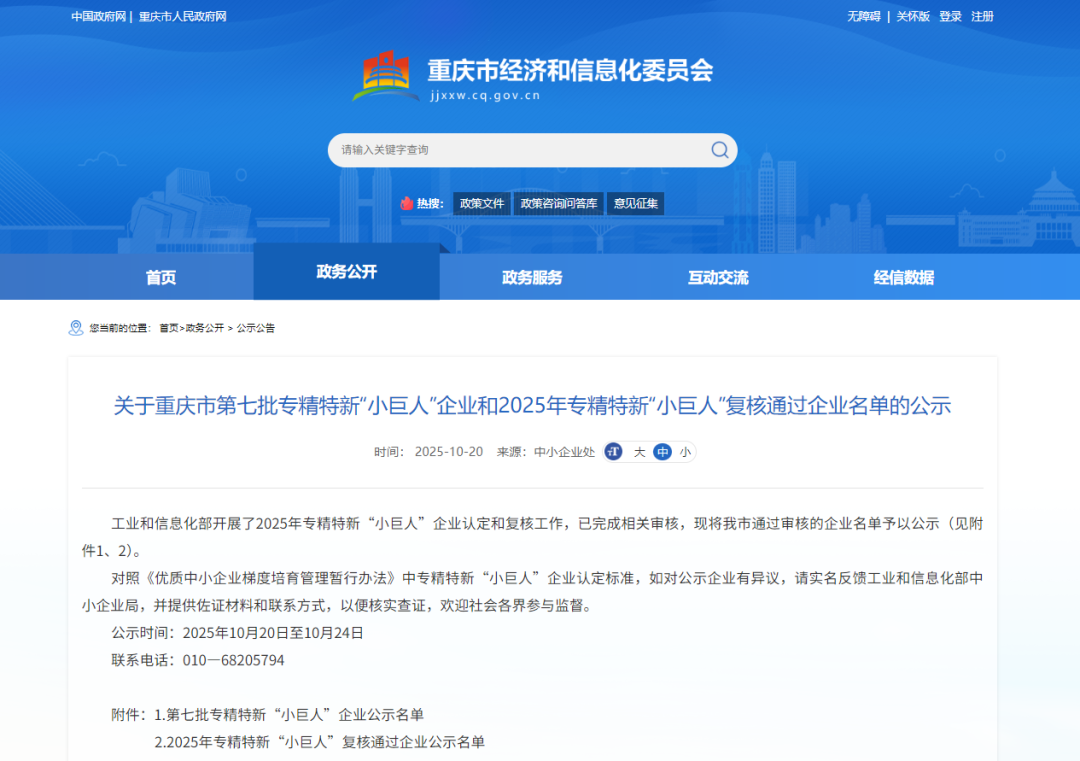This screenshot has height=761, width=1080.
Task: Open 中国政府网 link in top bar
Action: click(98, 16)
